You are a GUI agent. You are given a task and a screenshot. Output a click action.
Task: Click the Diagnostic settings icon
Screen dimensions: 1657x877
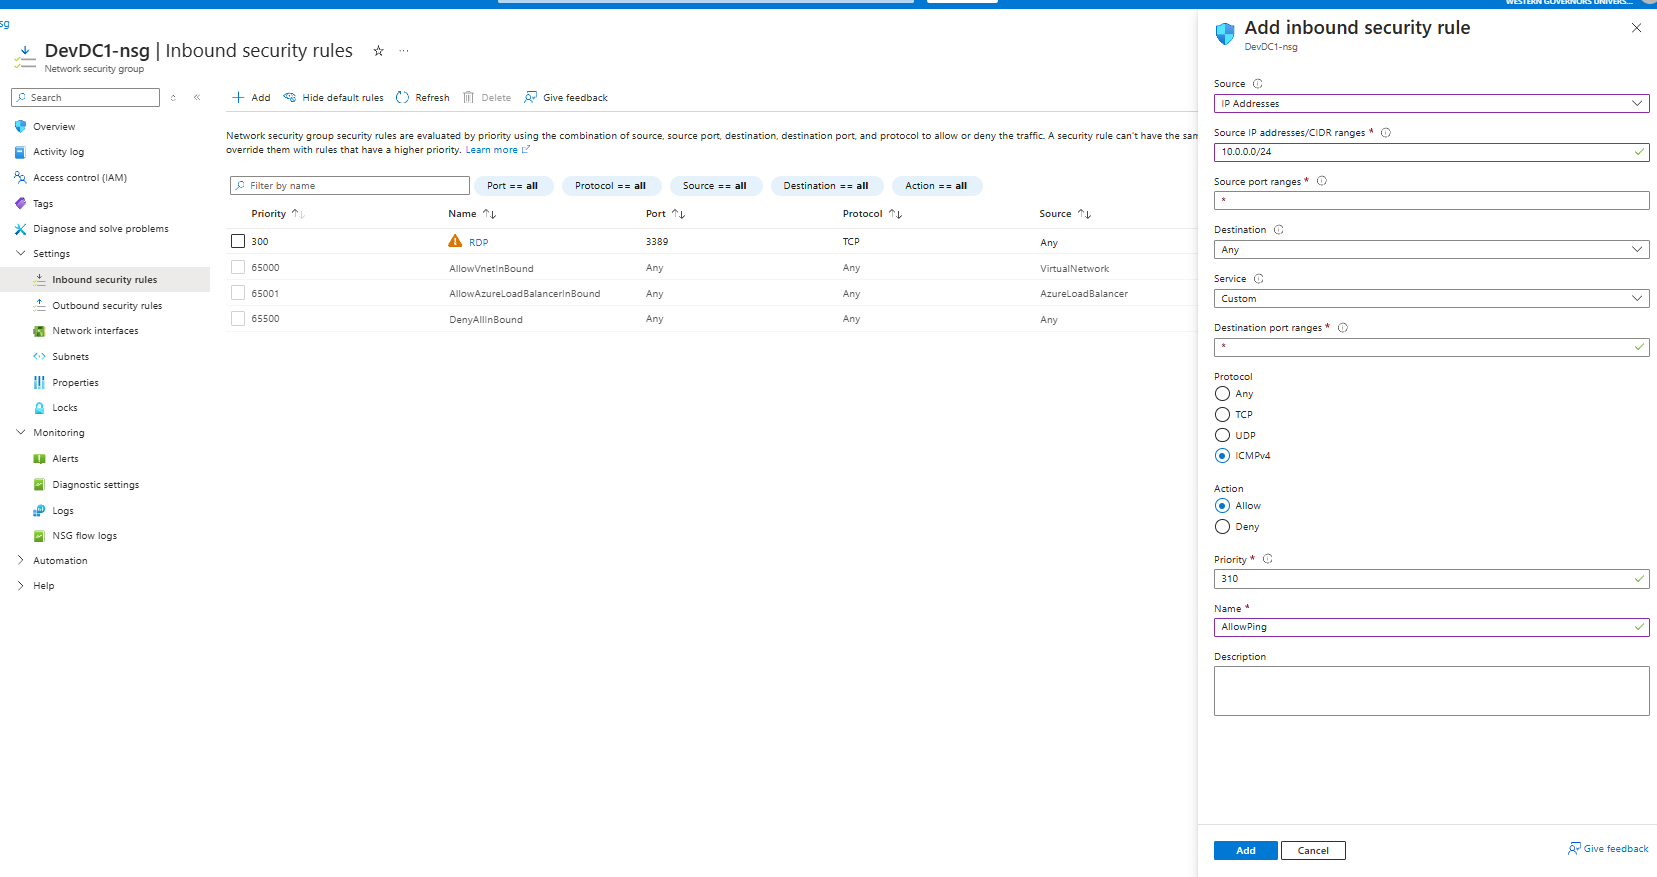coord(39,485)
